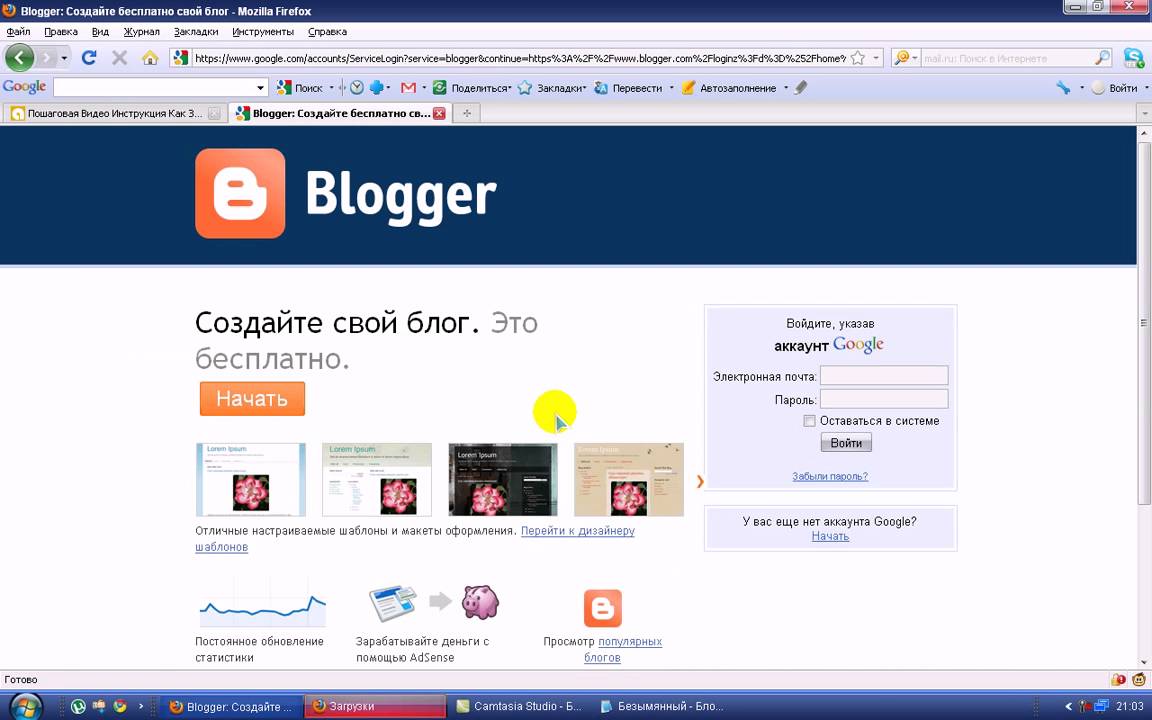The width and height of the screenshot is (1152, 720).
Task: Click the small orange Blogger icon above Просмотр
Action: [x=602, y=608]
